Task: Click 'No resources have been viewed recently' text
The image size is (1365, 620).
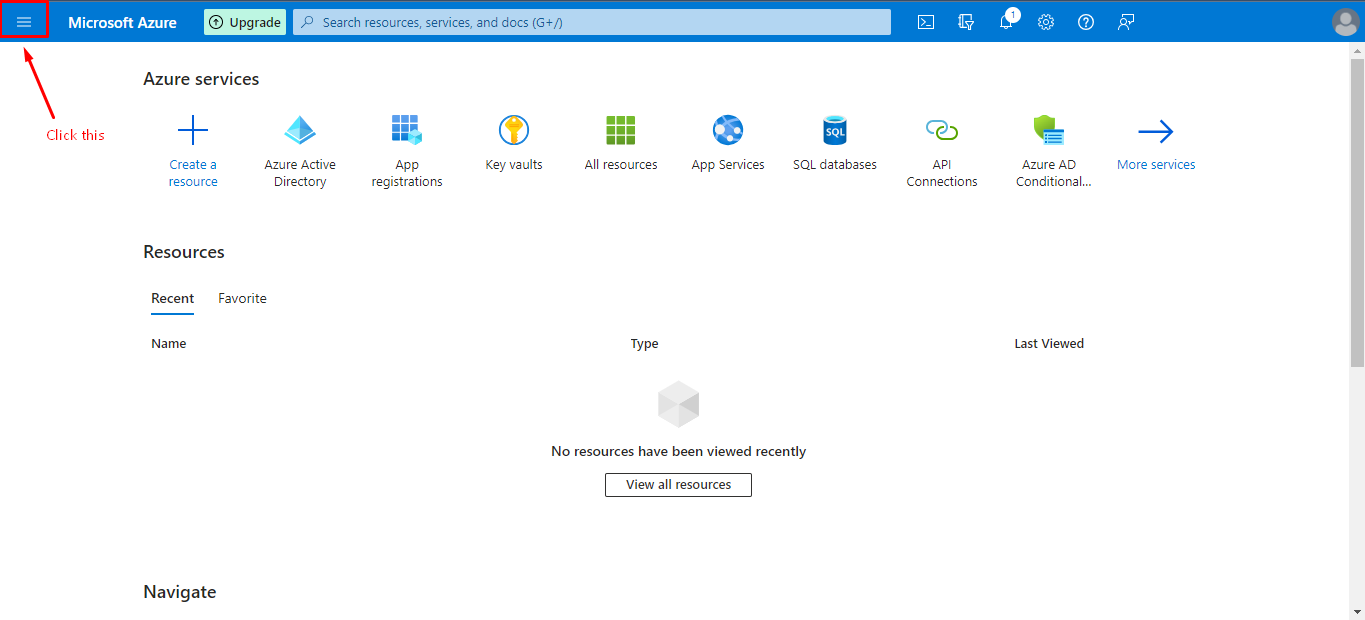Action: (x=678, y=451)
